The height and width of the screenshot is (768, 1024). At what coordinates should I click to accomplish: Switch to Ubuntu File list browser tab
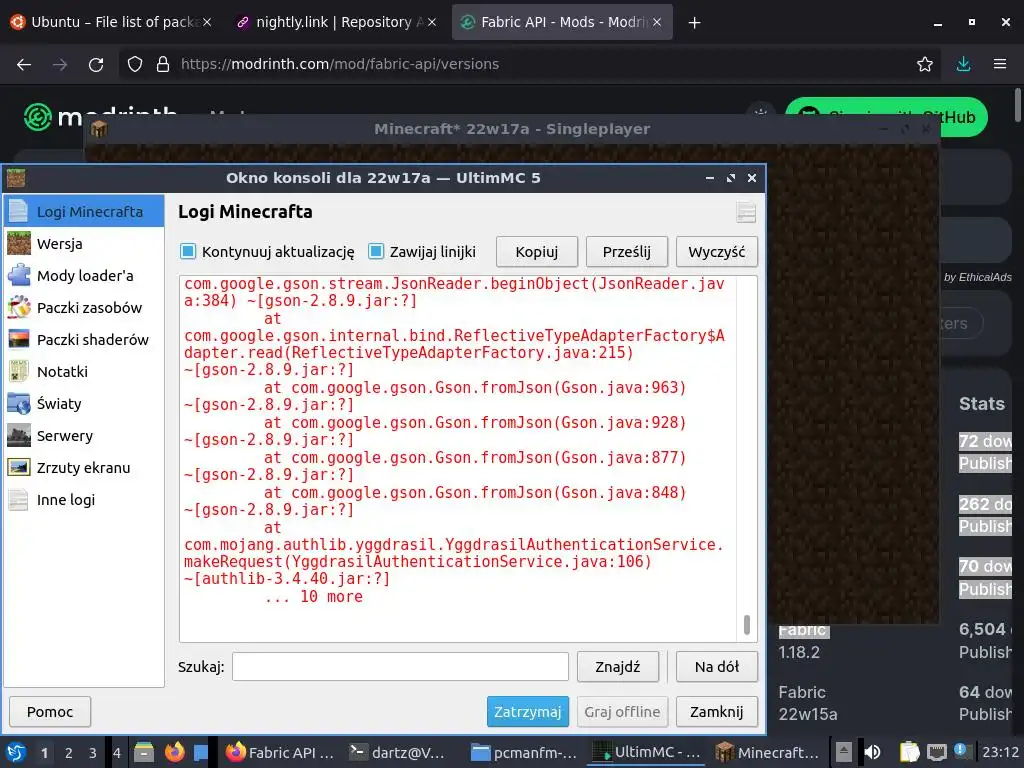(x=111, y=22)
